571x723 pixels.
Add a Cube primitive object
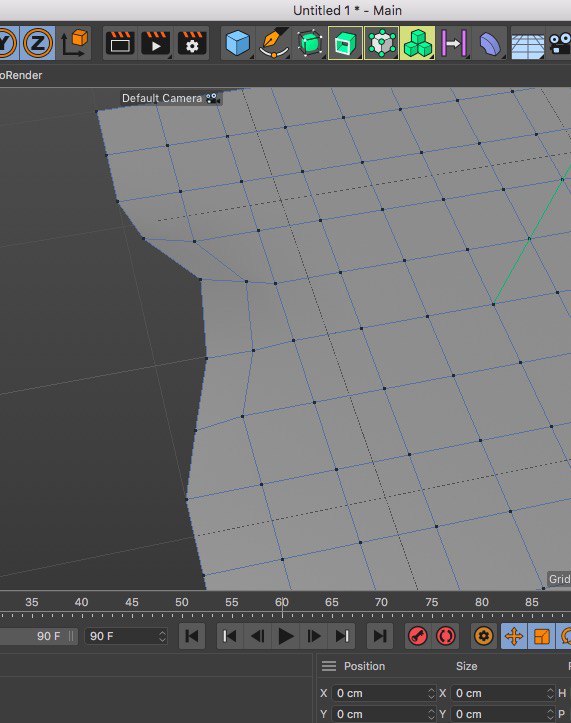[238, 43]
